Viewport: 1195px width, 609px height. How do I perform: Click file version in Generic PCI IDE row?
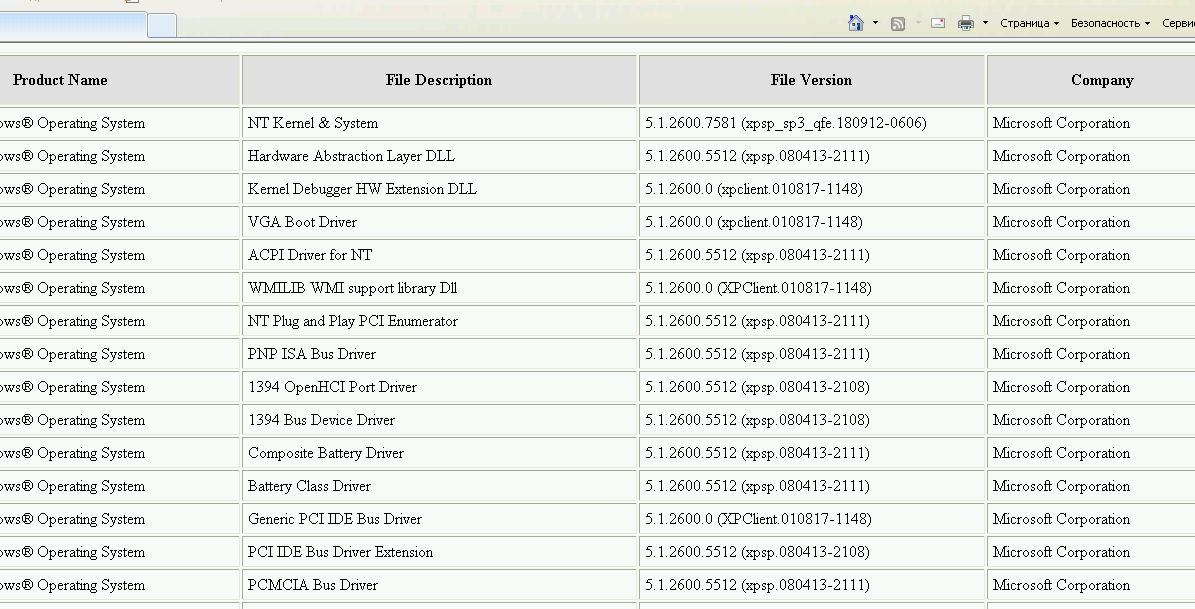coord(812,519)
